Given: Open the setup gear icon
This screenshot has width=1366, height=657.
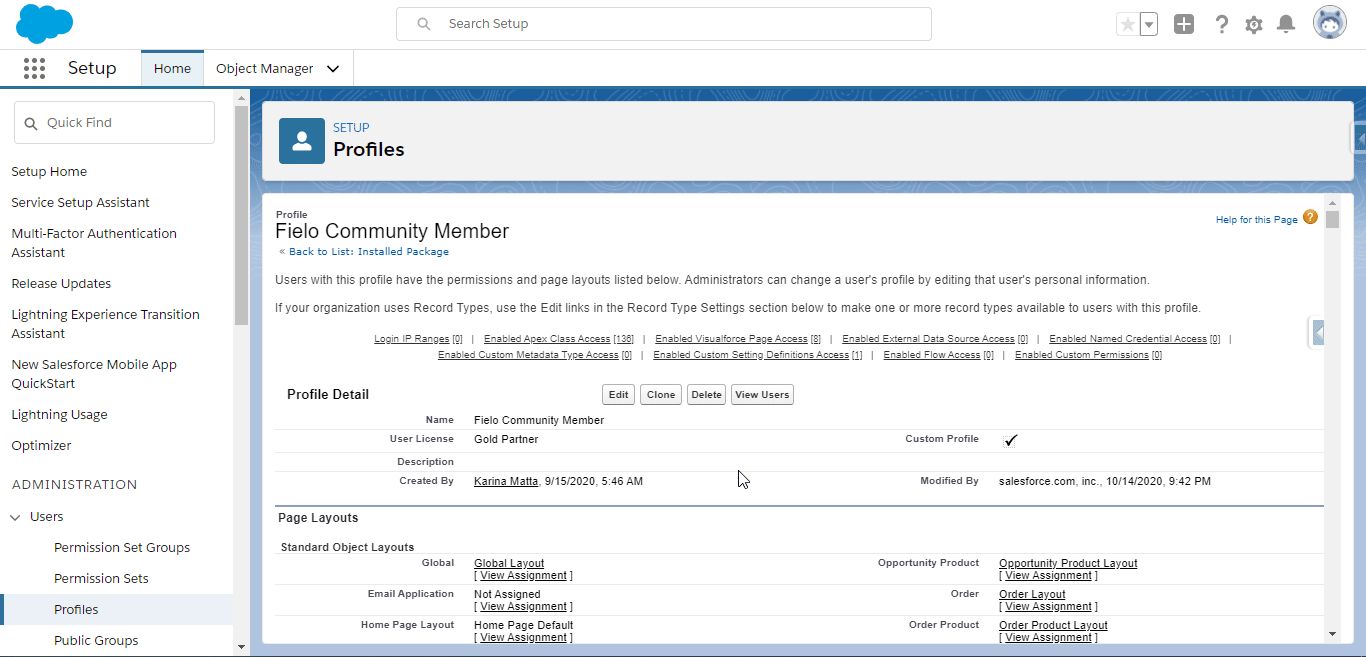Looking at the screenshot, I should (1254, 24).
